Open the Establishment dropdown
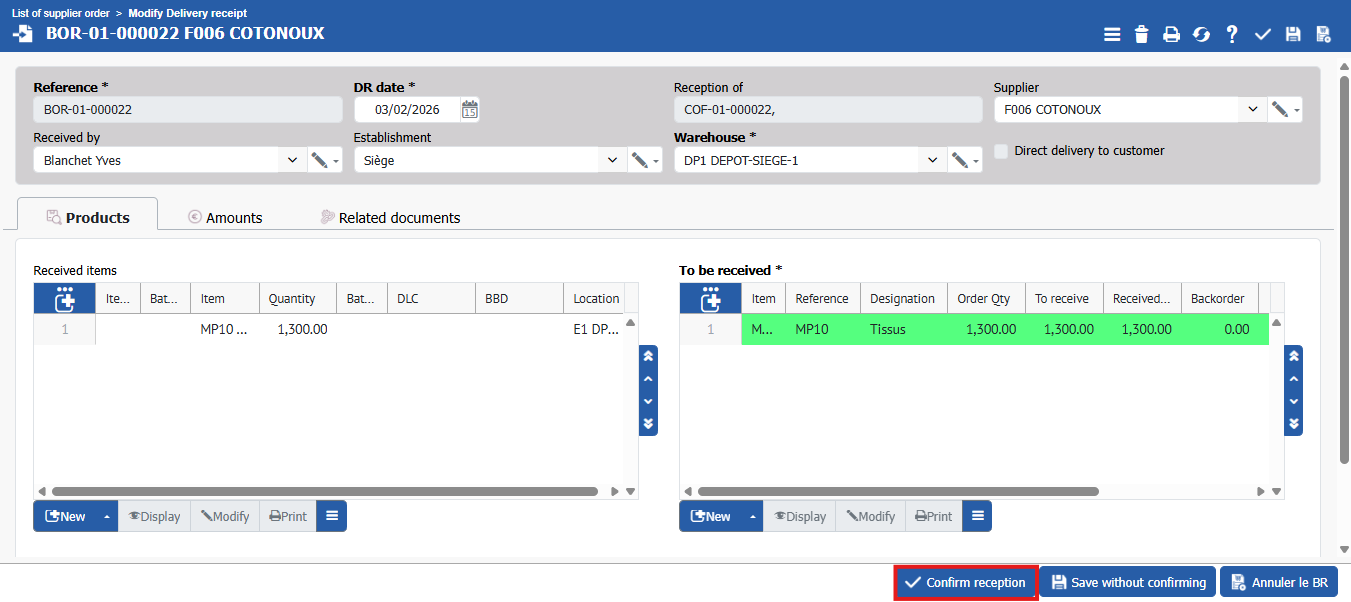Screen dimensions: 1351x602 [612, 160]
